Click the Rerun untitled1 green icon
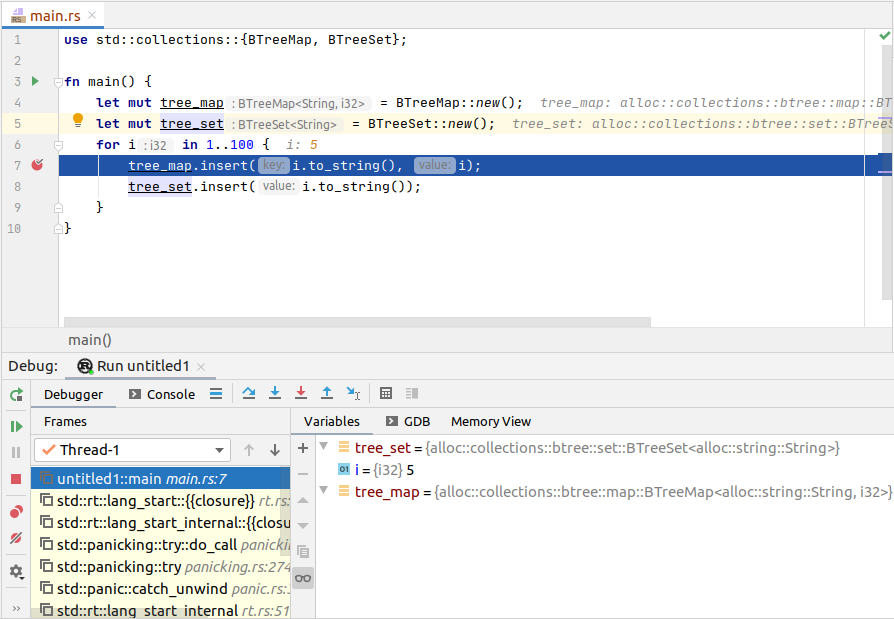The width and height of the screenshot is (894, 619). pos(15,393)
